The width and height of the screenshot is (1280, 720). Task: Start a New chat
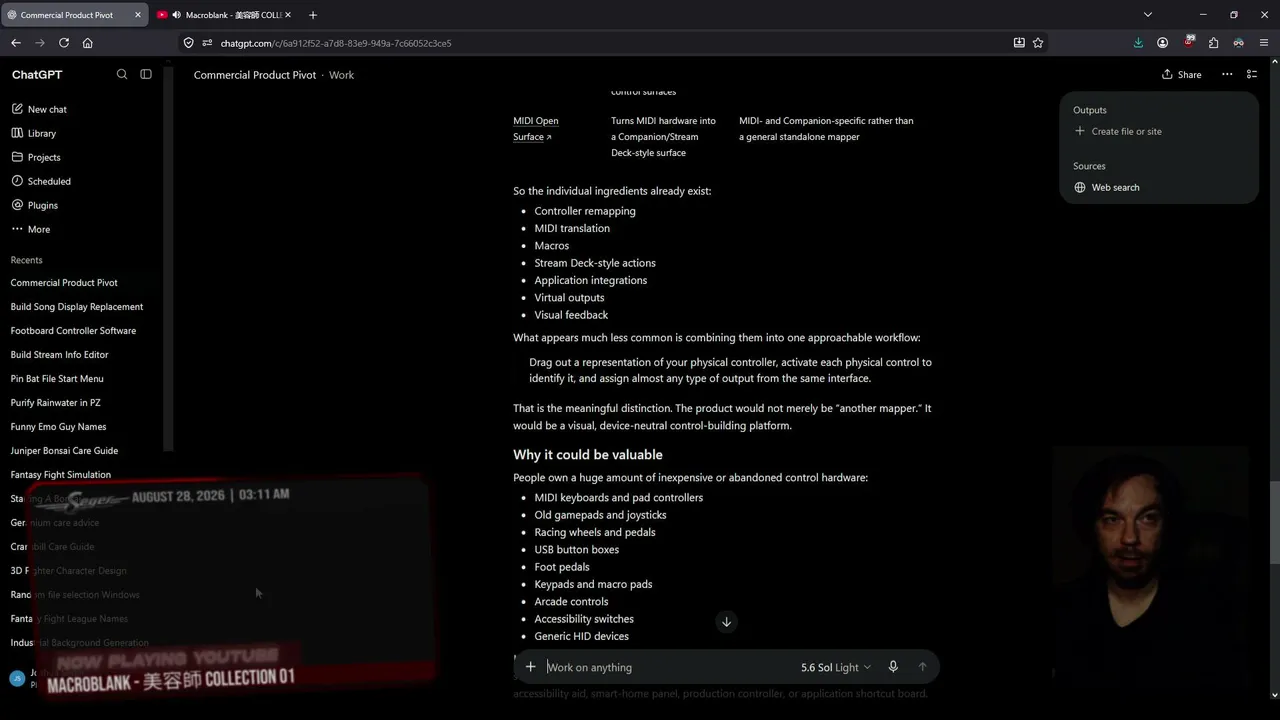47,109
